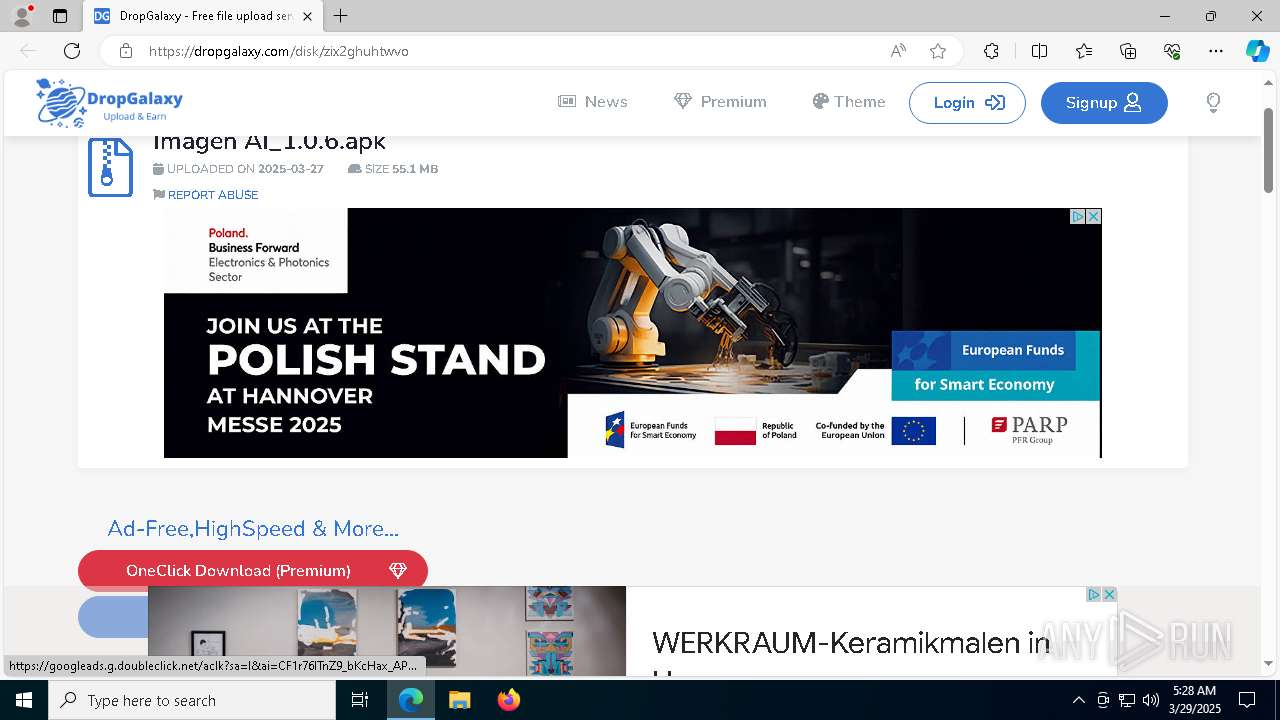Close the DropGalaxy tab
This screenshot has height=720, width=1280.
[x=307, y=16]
